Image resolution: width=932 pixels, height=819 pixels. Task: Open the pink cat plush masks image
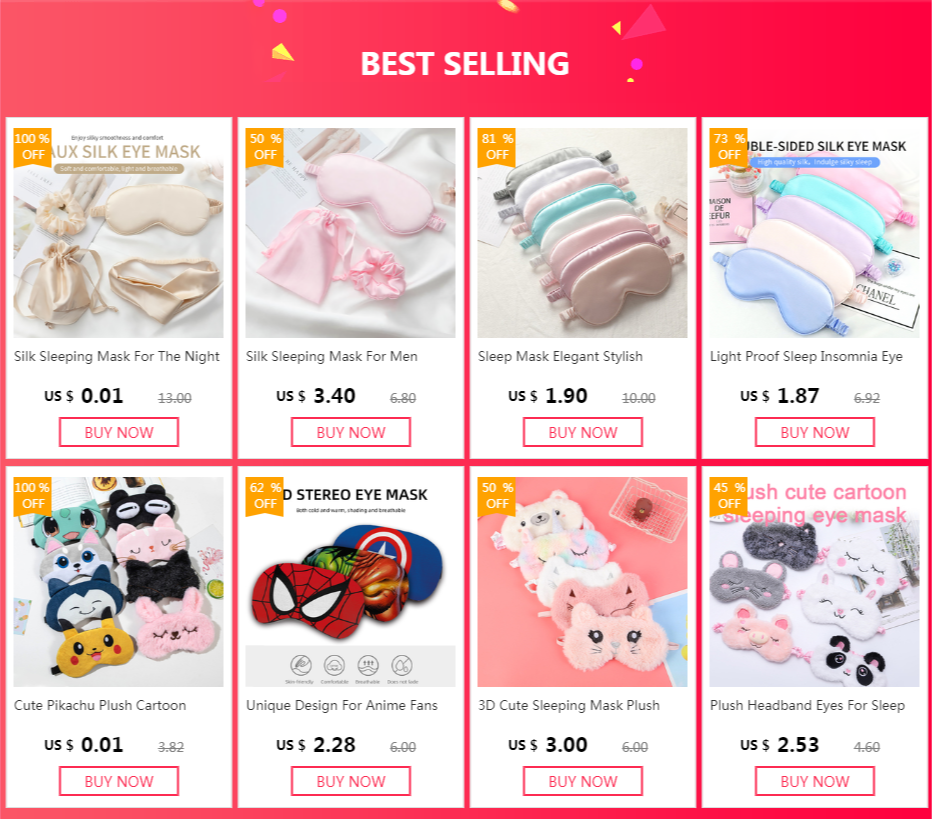pos(582,582)
